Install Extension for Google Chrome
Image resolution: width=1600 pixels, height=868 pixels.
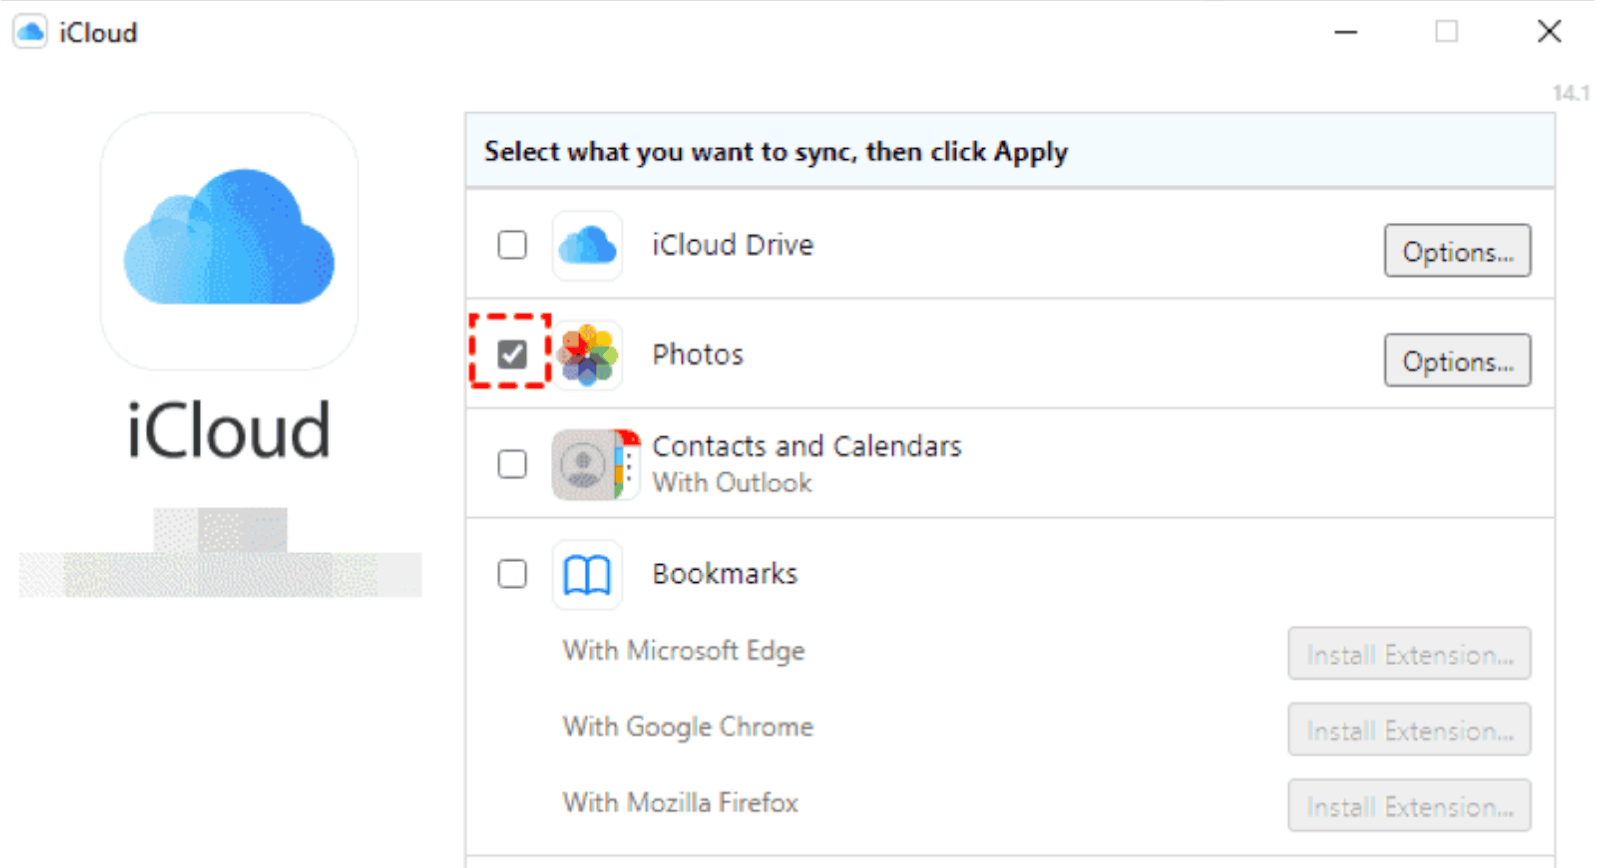[x=1409, y=730]
